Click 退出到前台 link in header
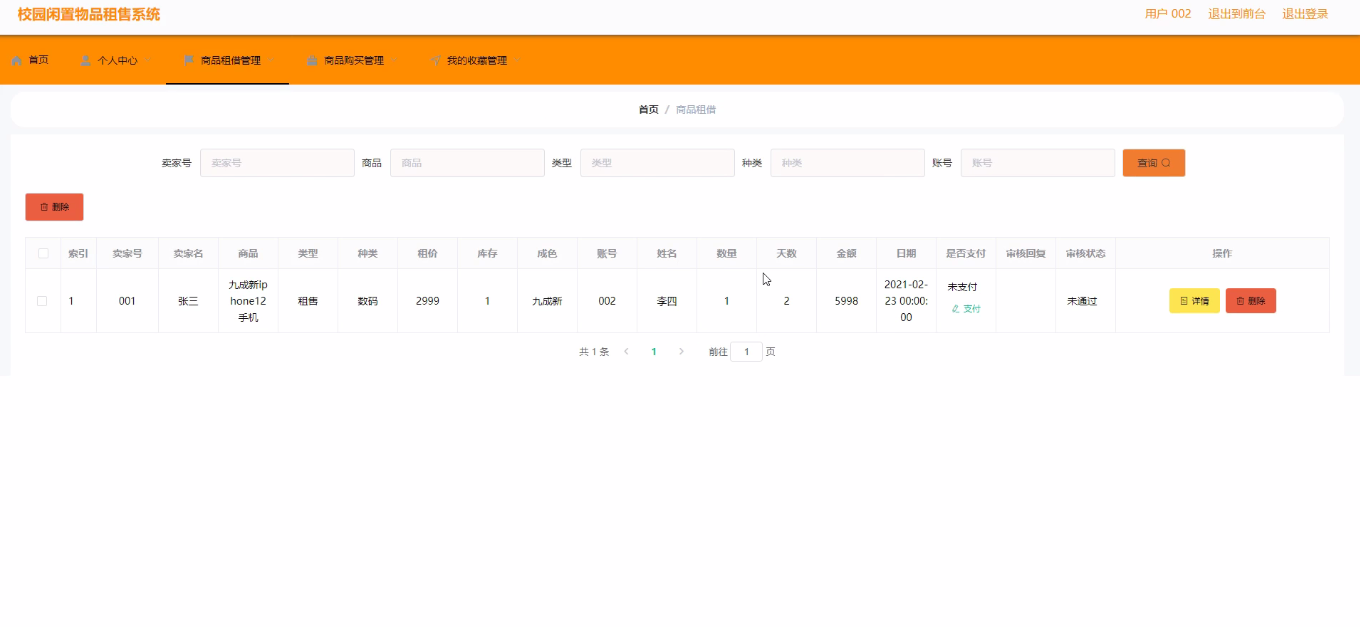Screen dimensions: 1360x627 1236,14
